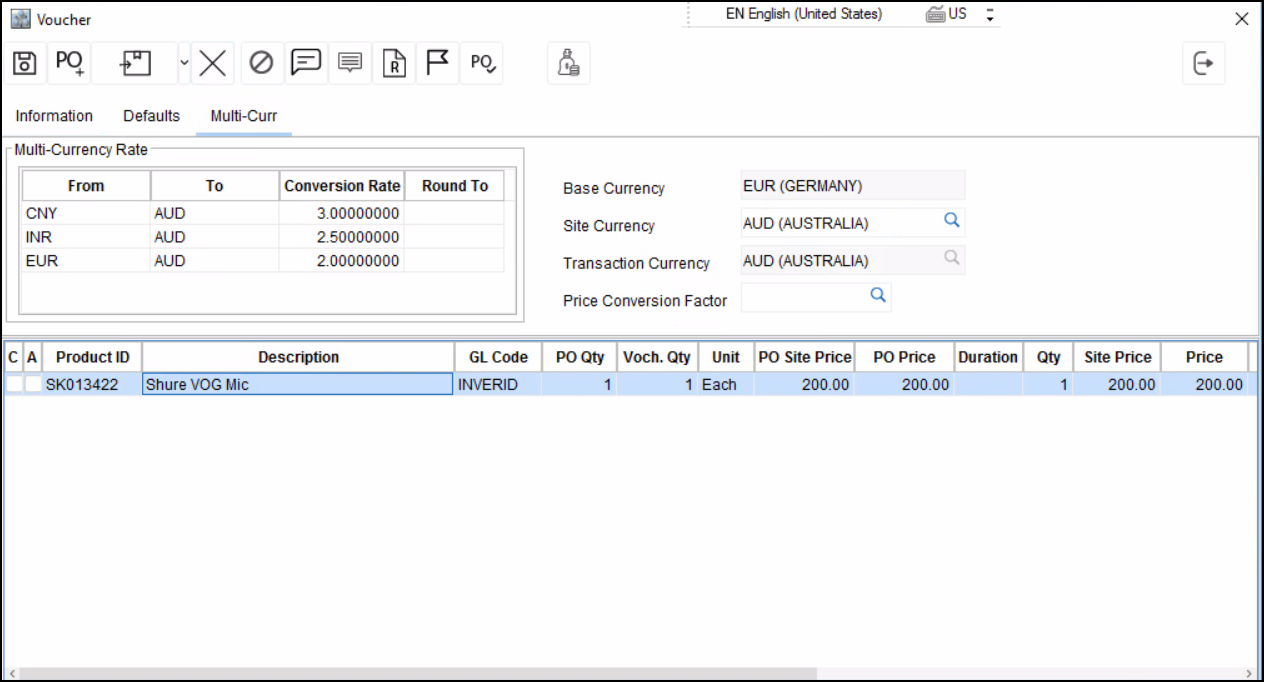Screen dimensions: 1264x682
Task: Click the Unit column header
Action: (726, 357)
